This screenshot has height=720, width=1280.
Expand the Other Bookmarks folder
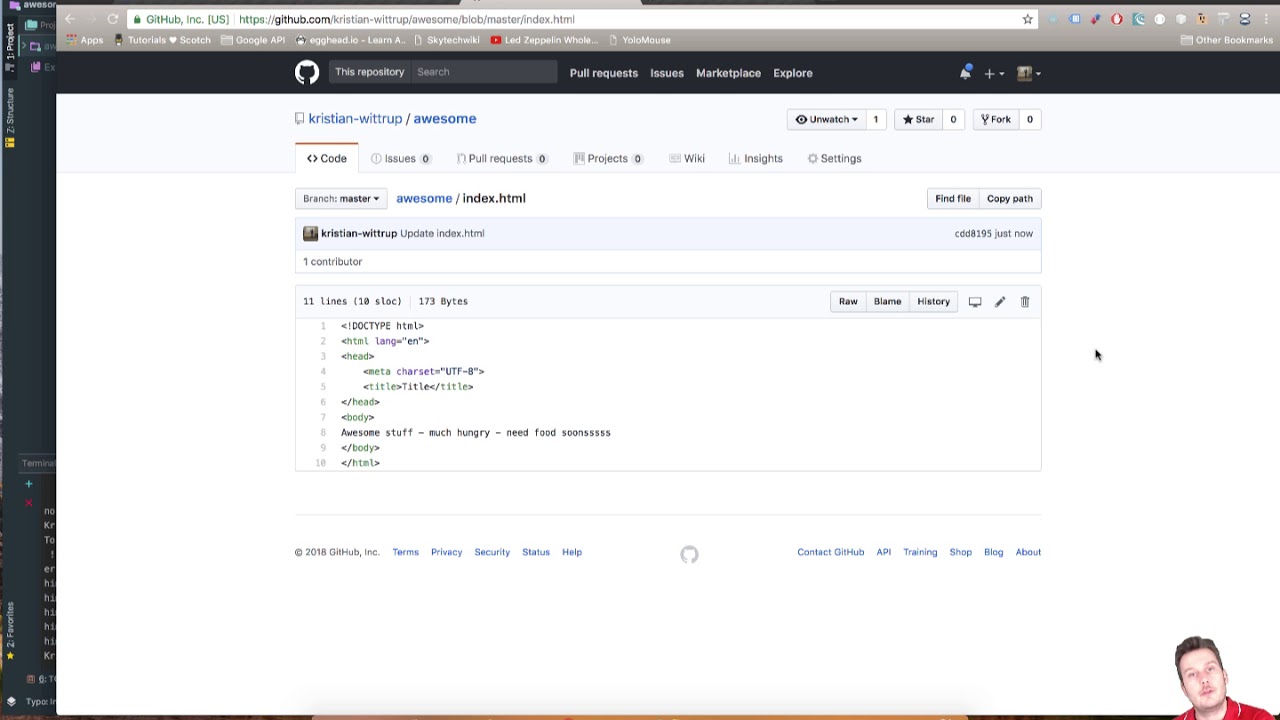pyautogui.click(x=1226, y=40)
